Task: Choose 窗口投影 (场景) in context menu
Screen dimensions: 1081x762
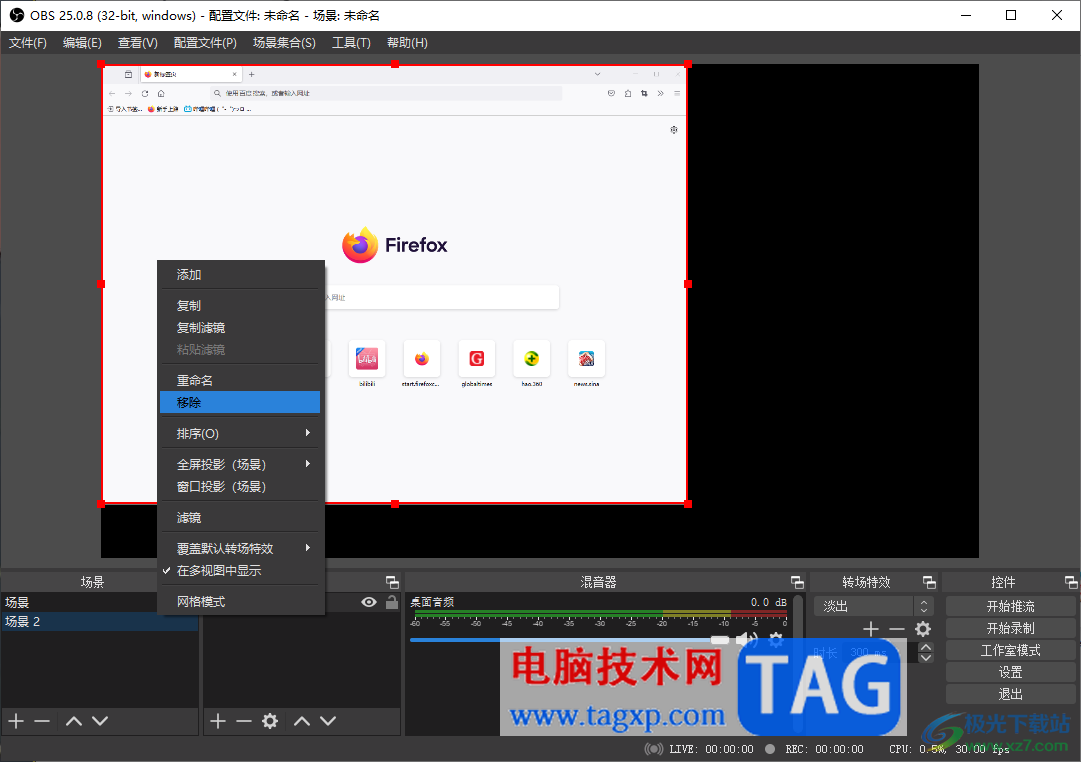Action: point(239,487)
